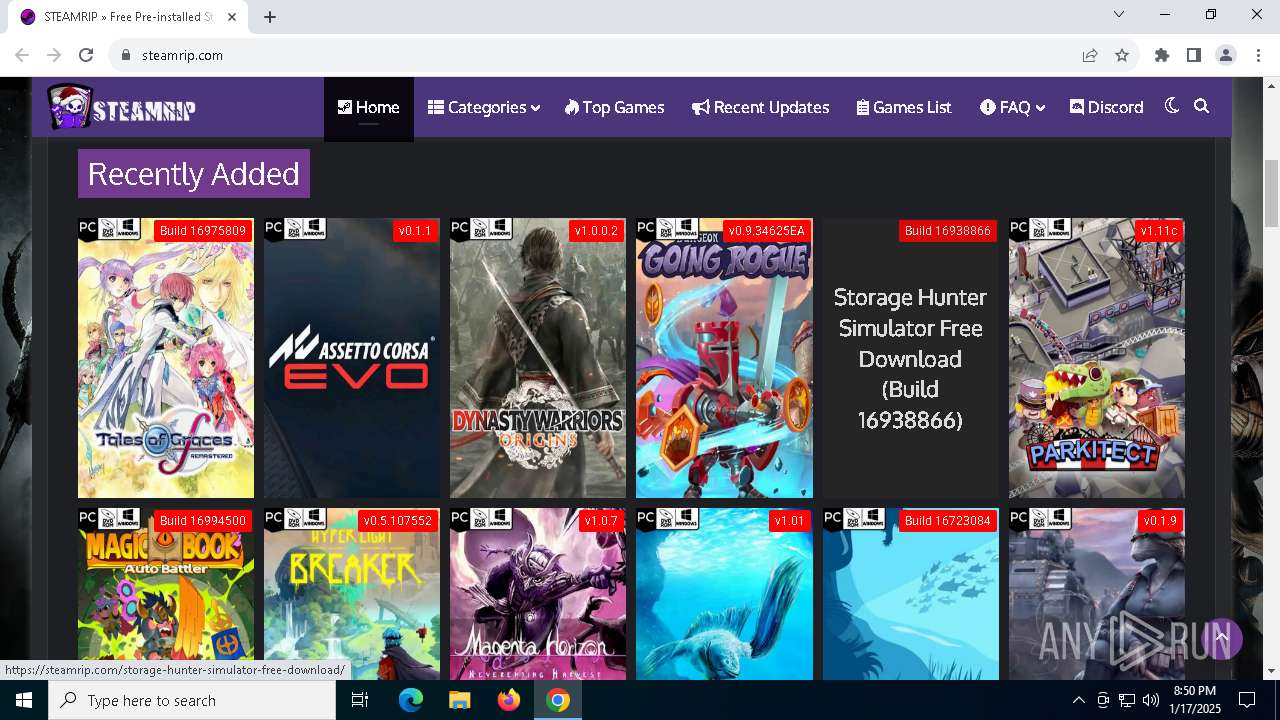Open Top Games page
The height and width of the screenshot is (720, 1280).
(614, 108)
